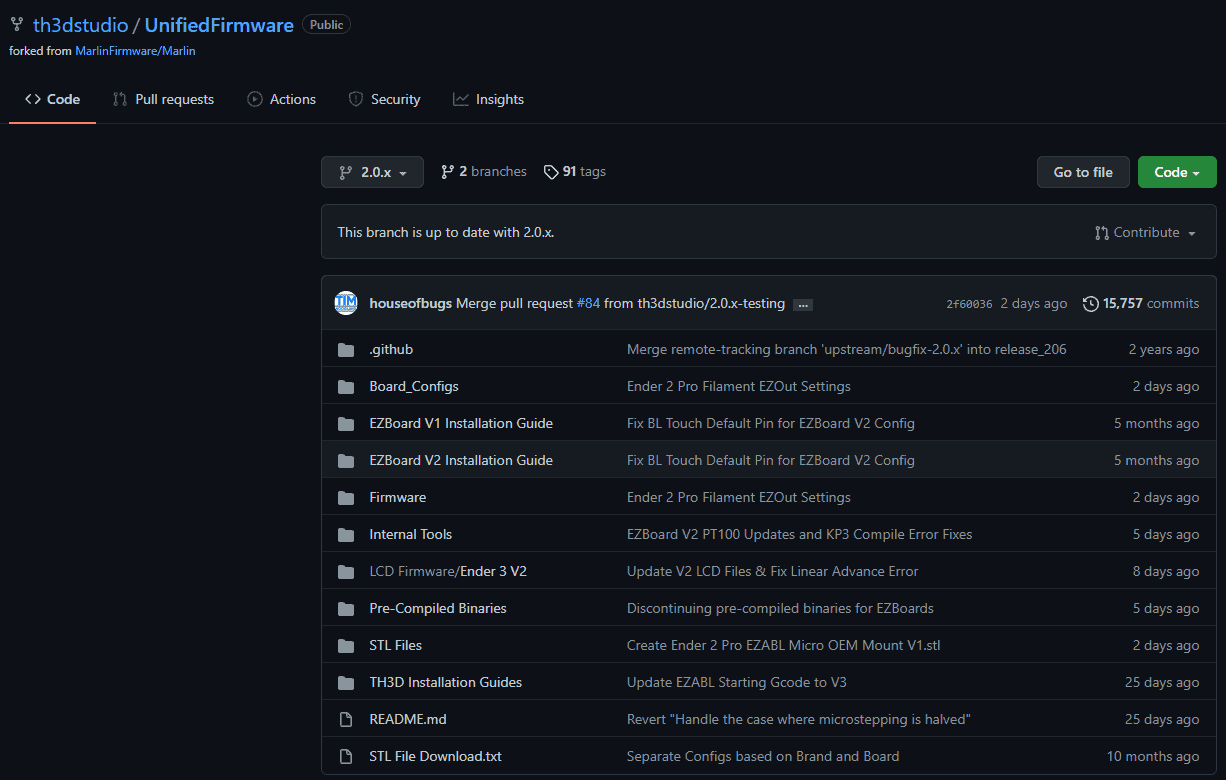The width and height of the screenshot is (1226, 780).
Task: Open the Actions tab
Action: coord(282,99)
